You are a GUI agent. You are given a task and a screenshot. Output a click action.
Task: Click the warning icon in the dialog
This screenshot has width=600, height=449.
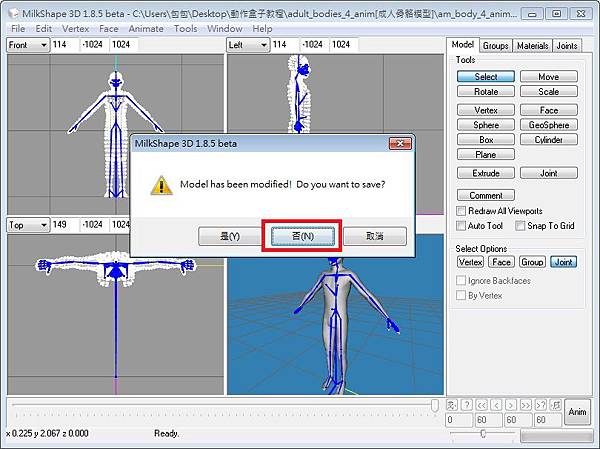pos(161,185)
